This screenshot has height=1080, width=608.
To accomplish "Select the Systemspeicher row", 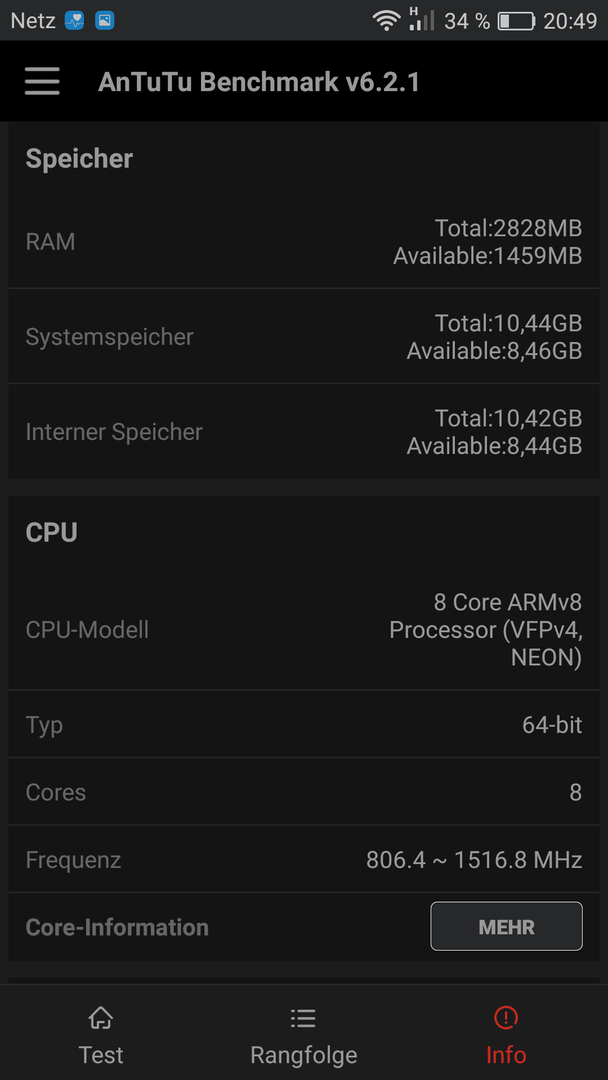I will [304, 337].
